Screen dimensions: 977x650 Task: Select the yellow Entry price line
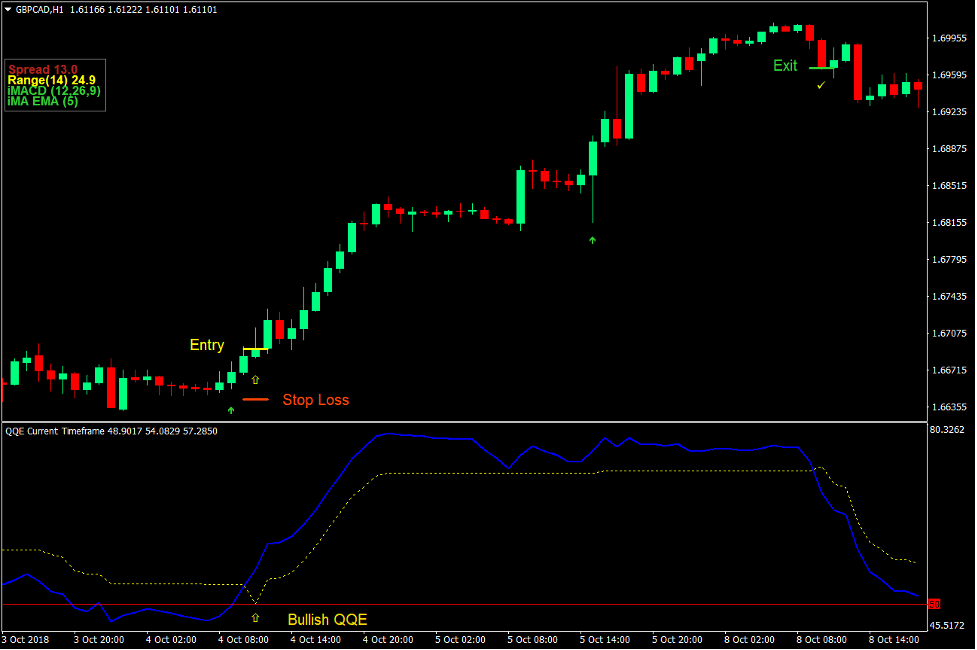click(x=254, y=349)
